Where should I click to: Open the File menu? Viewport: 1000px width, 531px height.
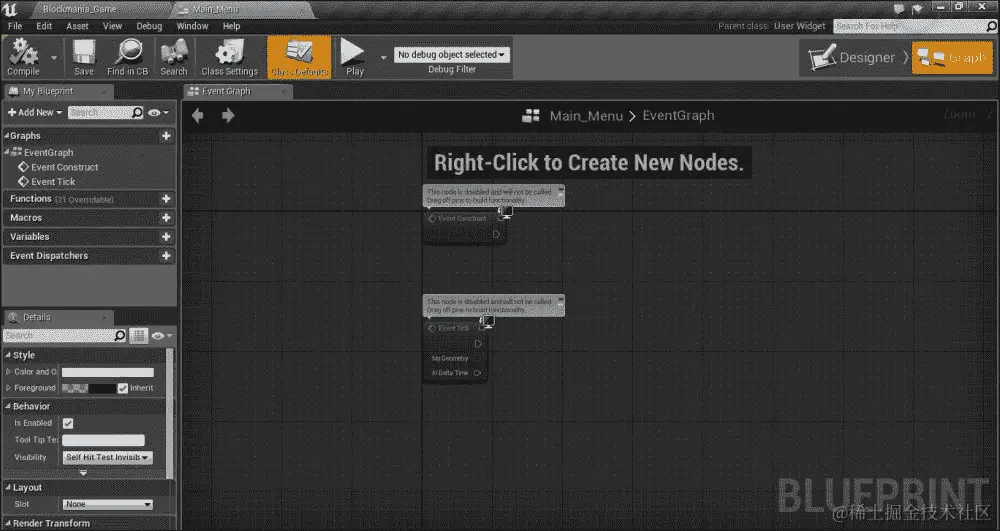click(x=15, y=26)
